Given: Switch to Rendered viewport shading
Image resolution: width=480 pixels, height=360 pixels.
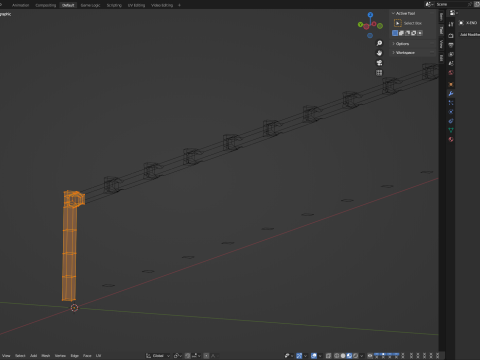Looking at the screenshot, I should pyautogui.click(x=356, y=356).
